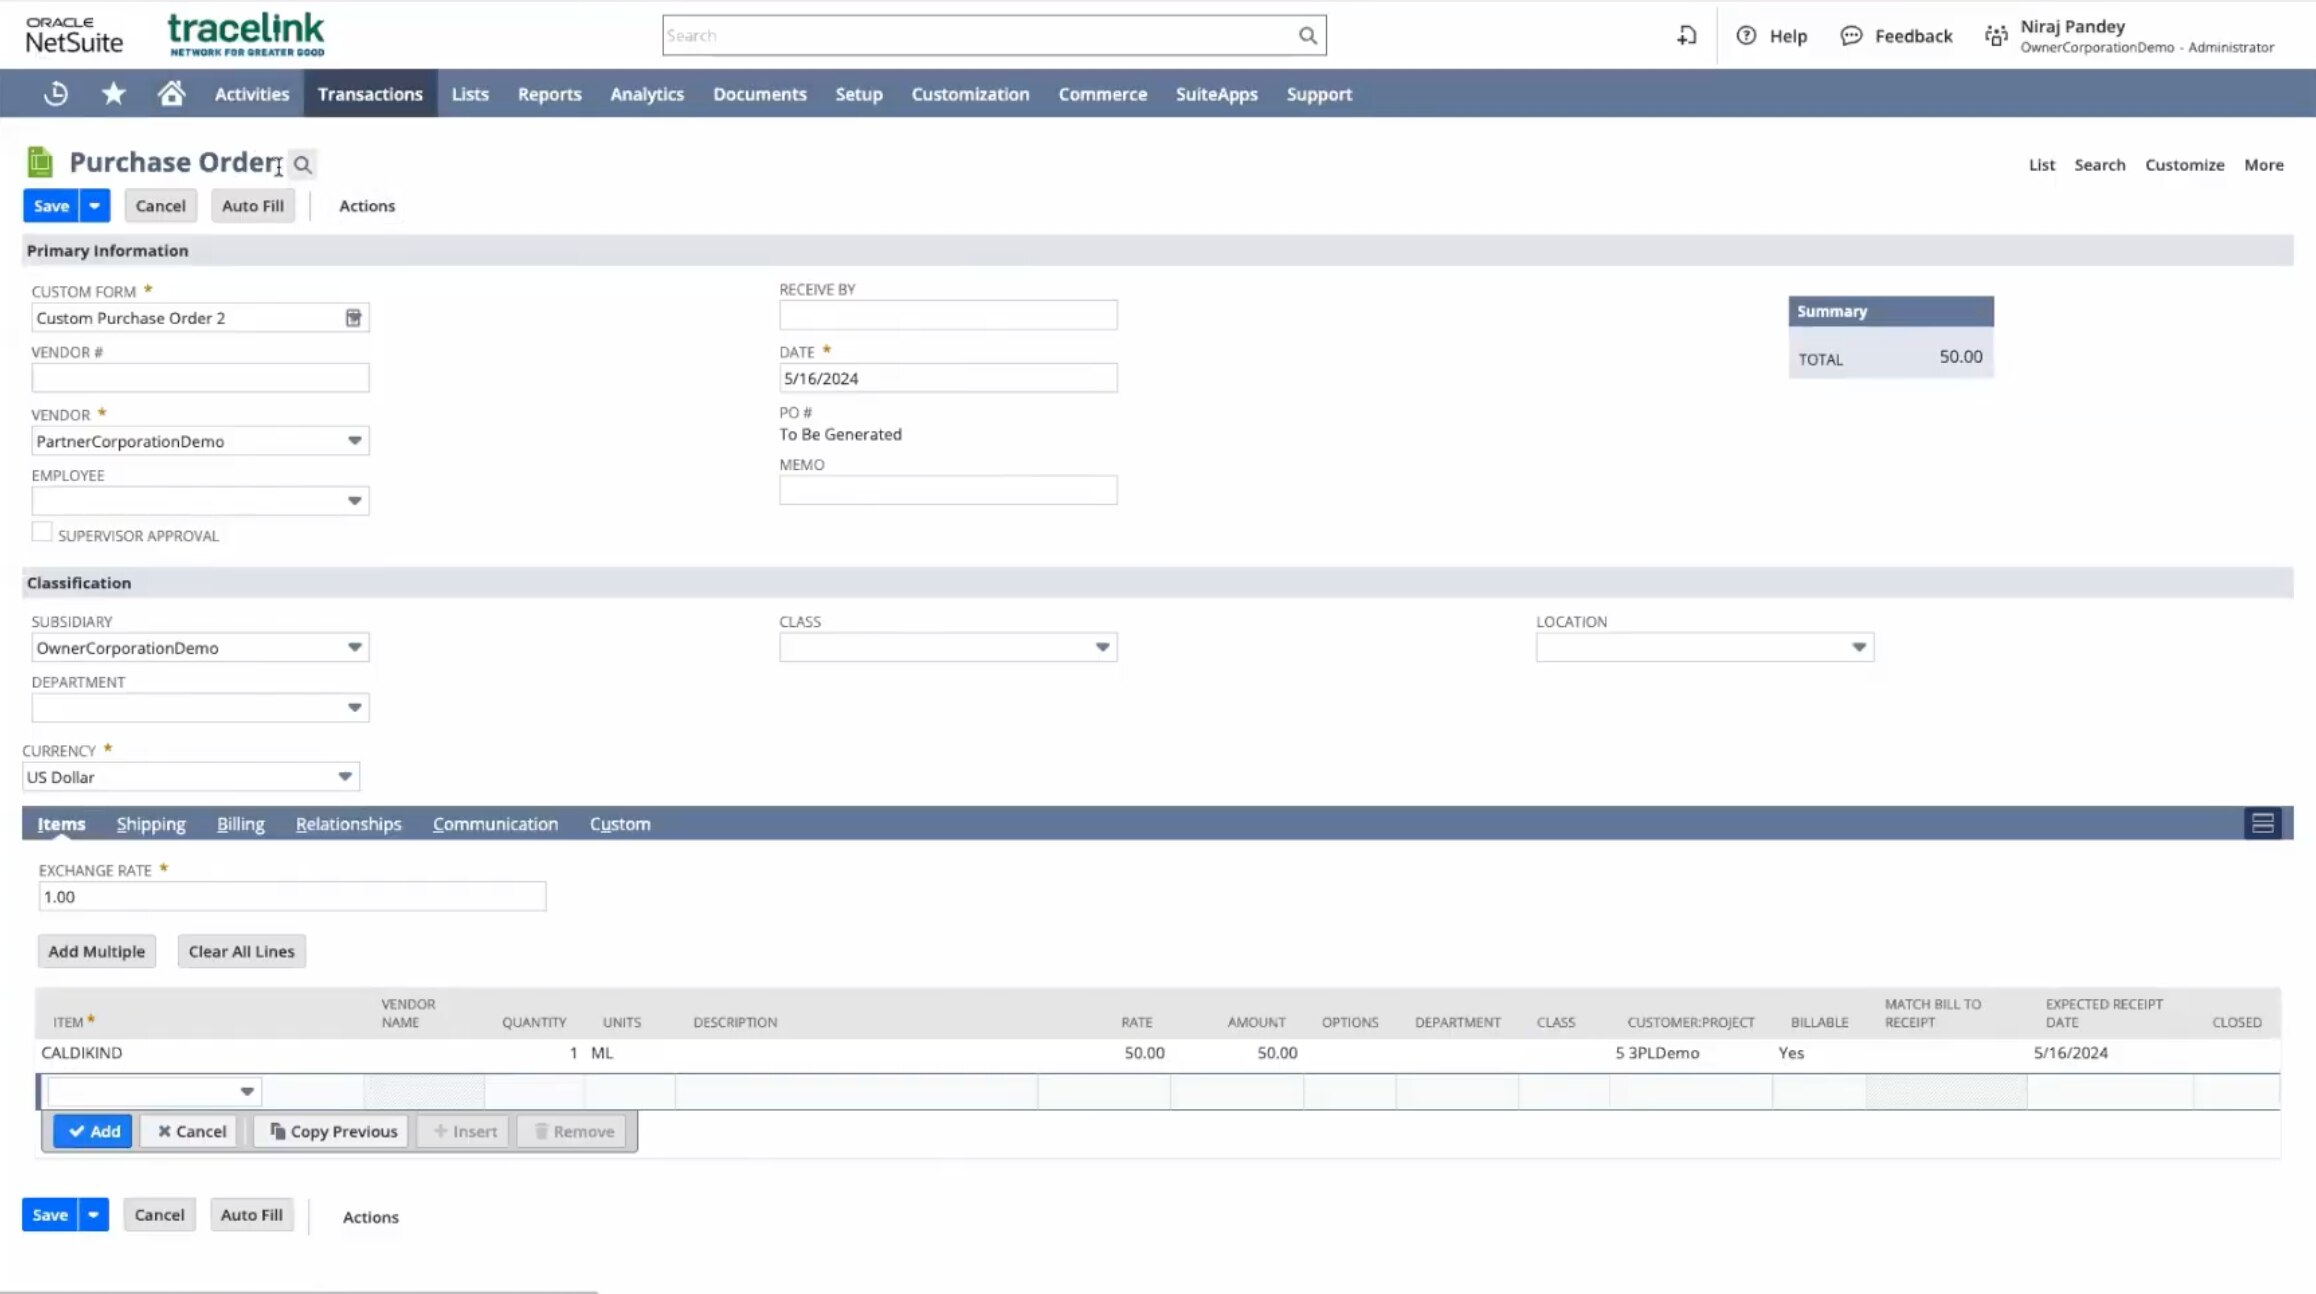Click the search icon beside Purchase Order title
Viewport: 2316px width, 1294px height.
point(302,164)
